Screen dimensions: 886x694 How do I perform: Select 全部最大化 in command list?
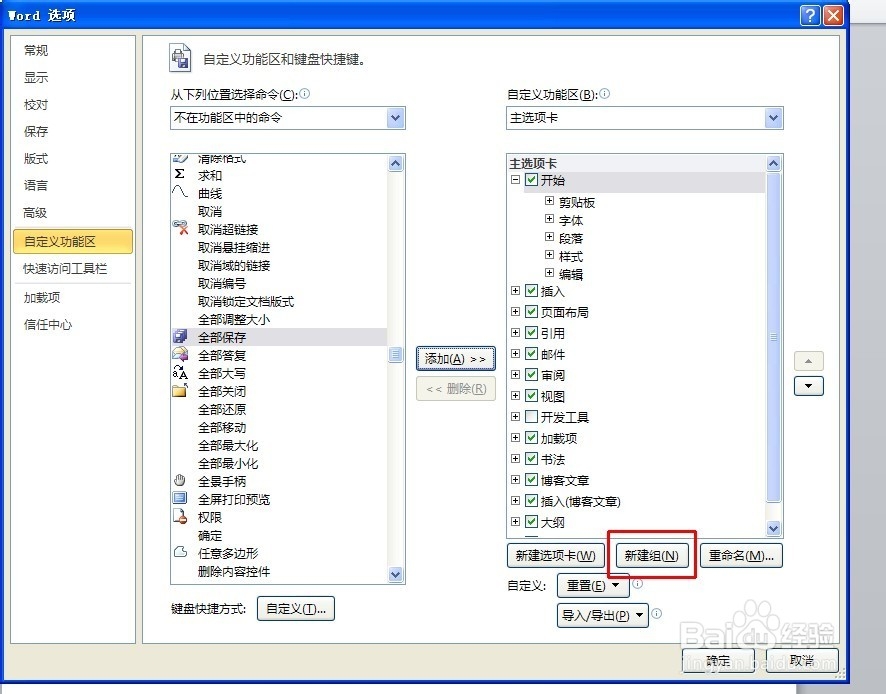(228, 445)
